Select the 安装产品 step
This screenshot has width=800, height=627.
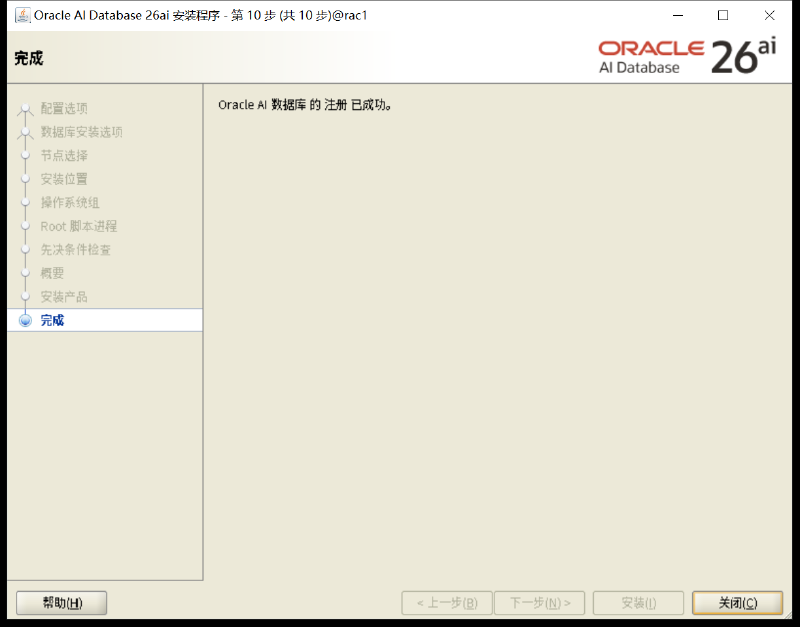(64, 296)
